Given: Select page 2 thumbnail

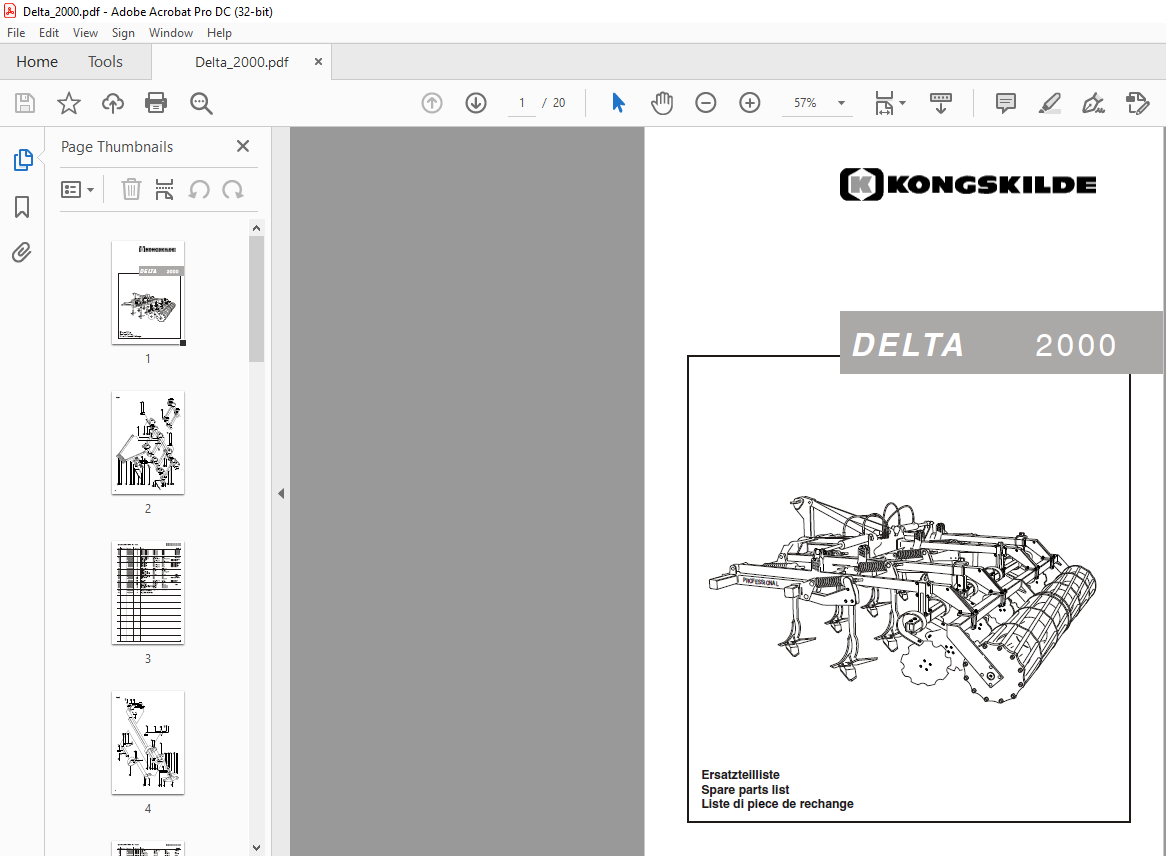Looking at the screenshot, I should 148,443.
